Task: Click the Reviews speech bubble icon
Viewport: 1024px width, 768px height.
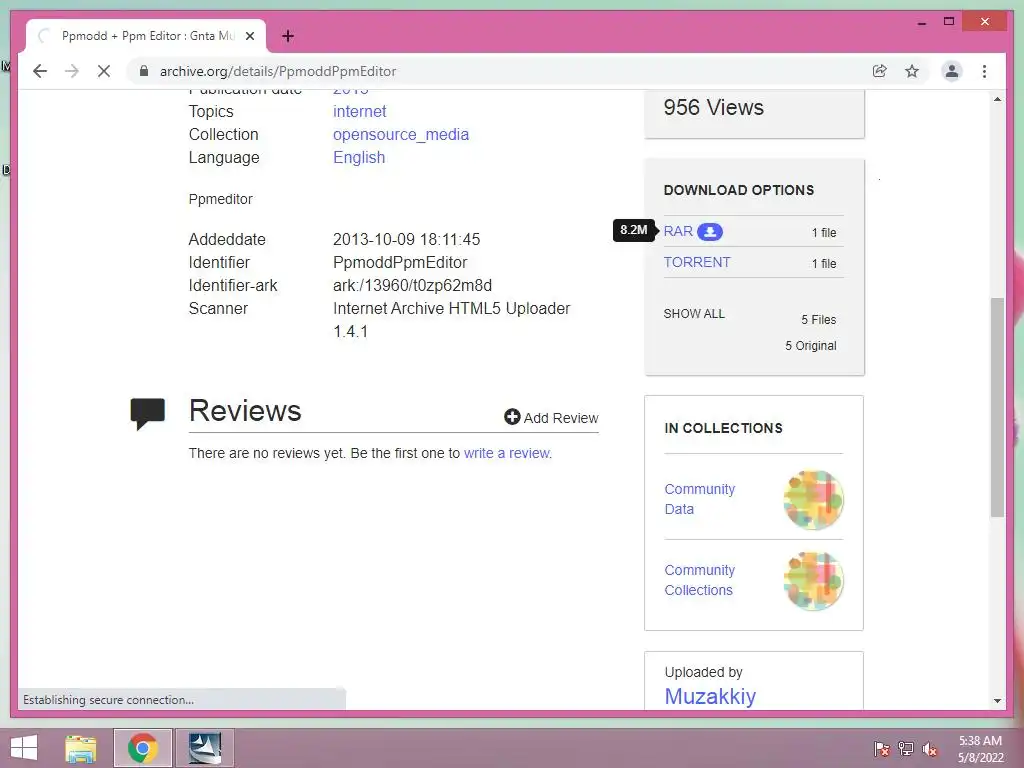Action: [148, 414]
